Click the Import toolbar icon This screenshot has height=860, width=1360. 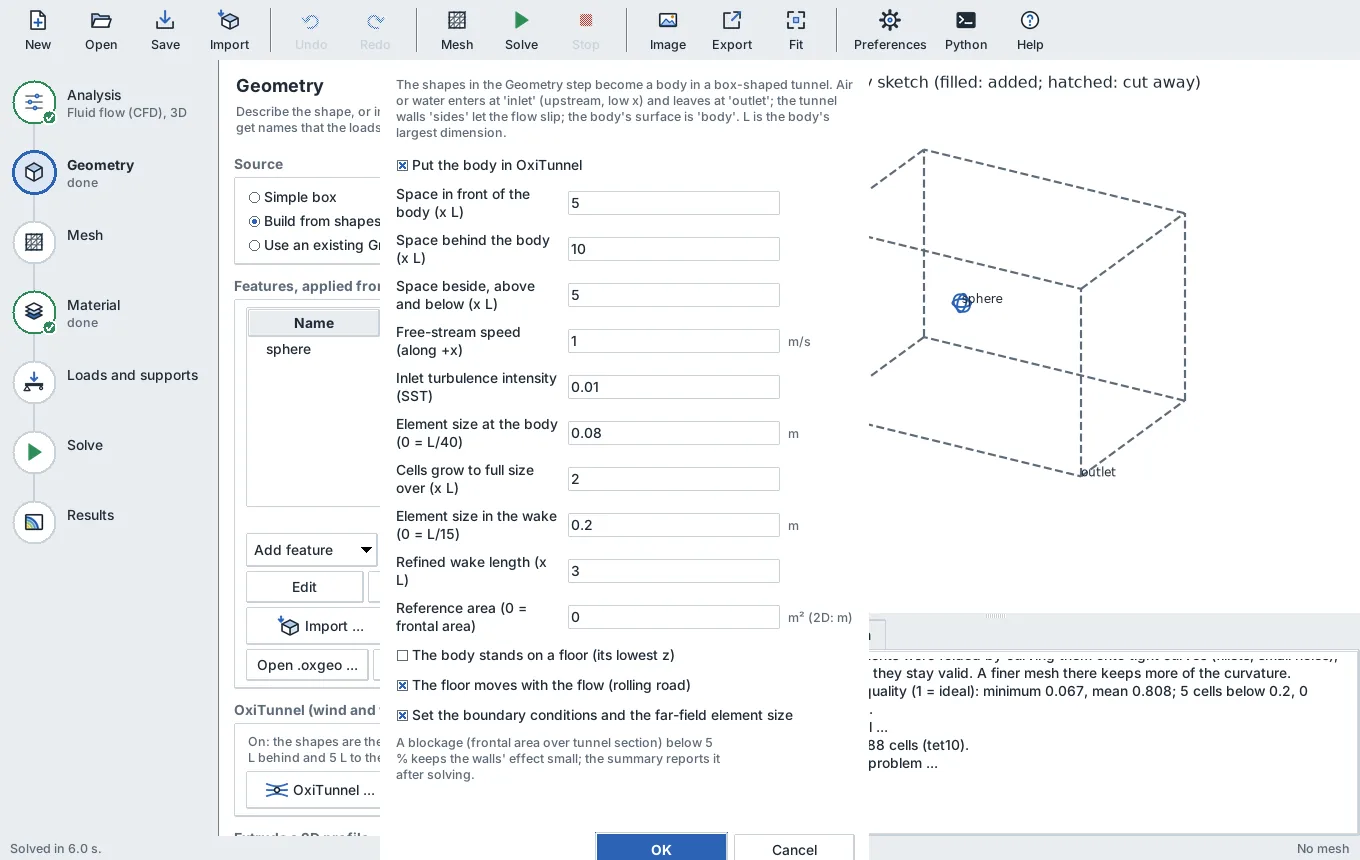pyautogui.click(x=229, y=30)
